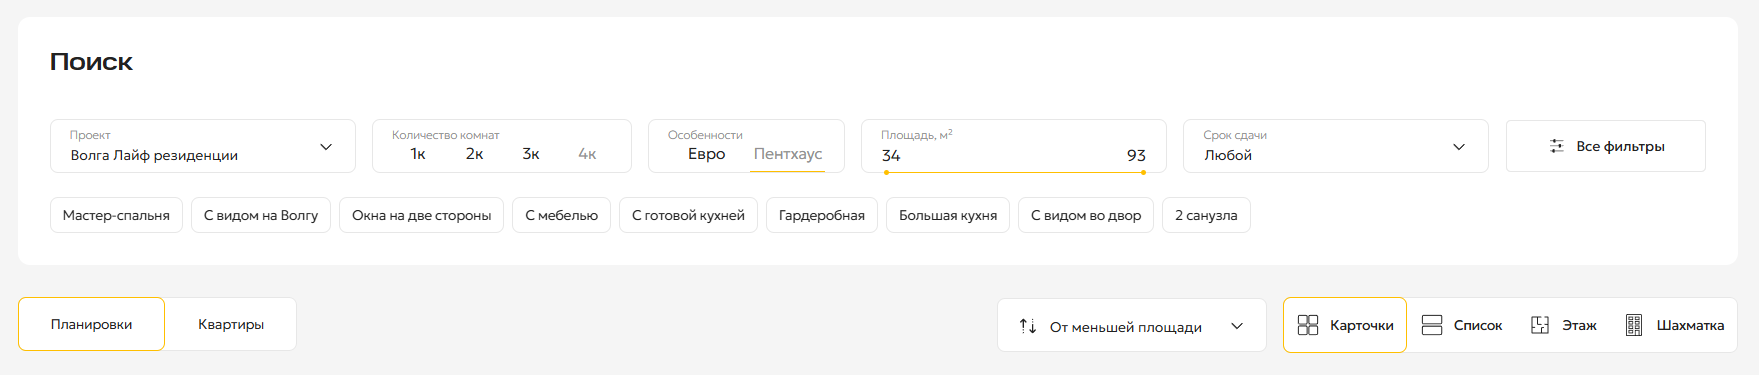Click the Шахматка building icon
Screen dimensions: 1759x375
tap(1634, 325)
